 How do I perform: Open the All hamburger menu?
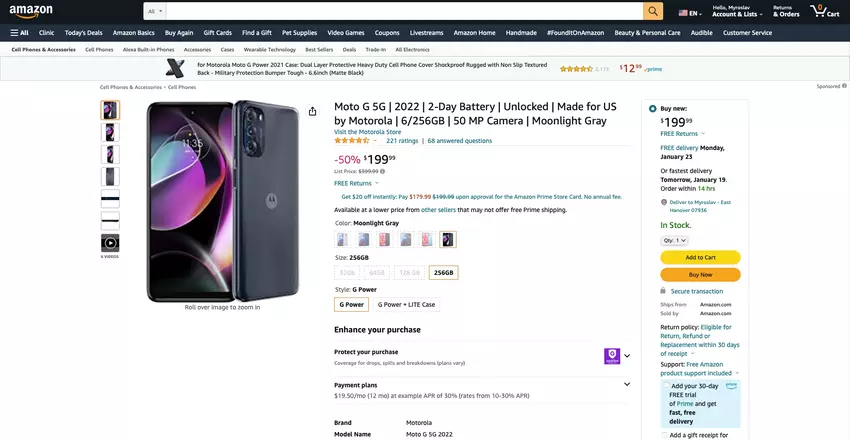coord(20,32)
